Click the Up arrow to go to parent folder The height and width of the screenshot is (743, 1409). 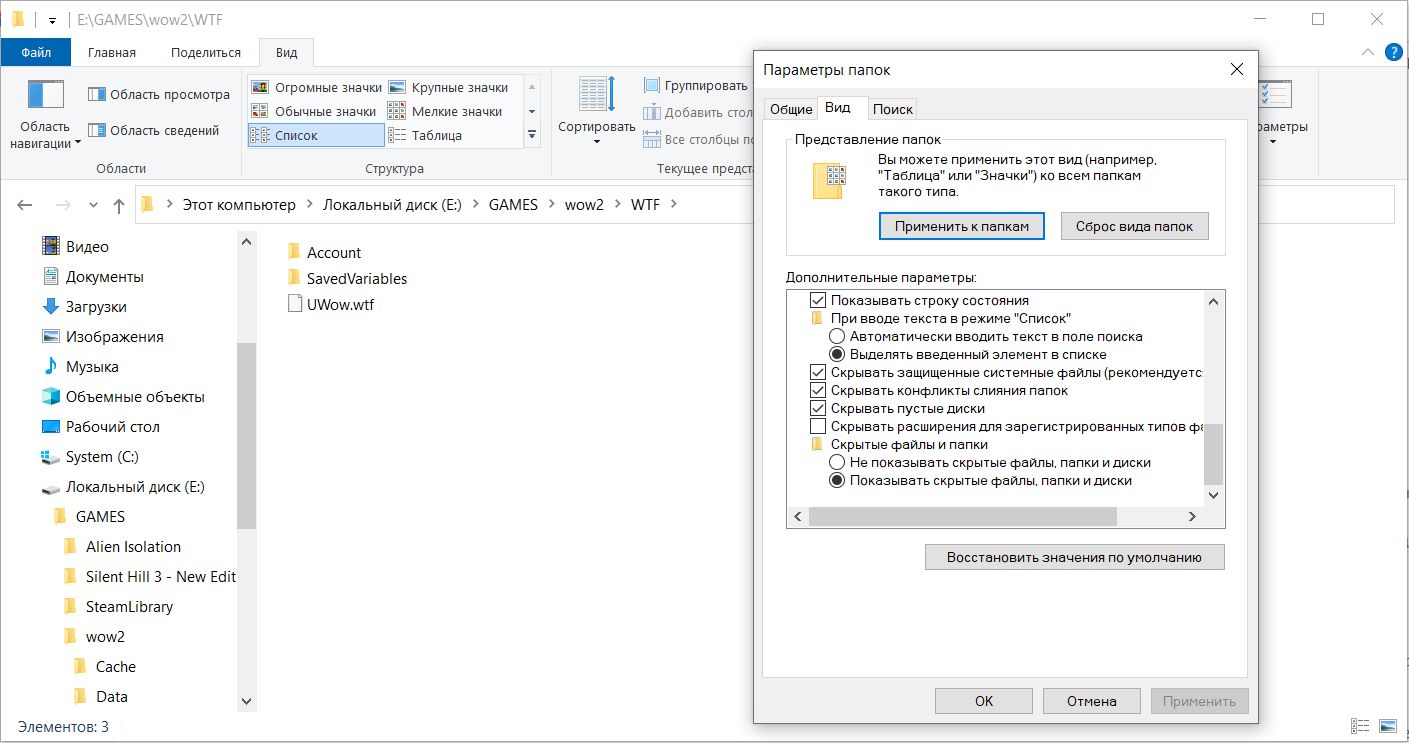click(x=119, y=205)
